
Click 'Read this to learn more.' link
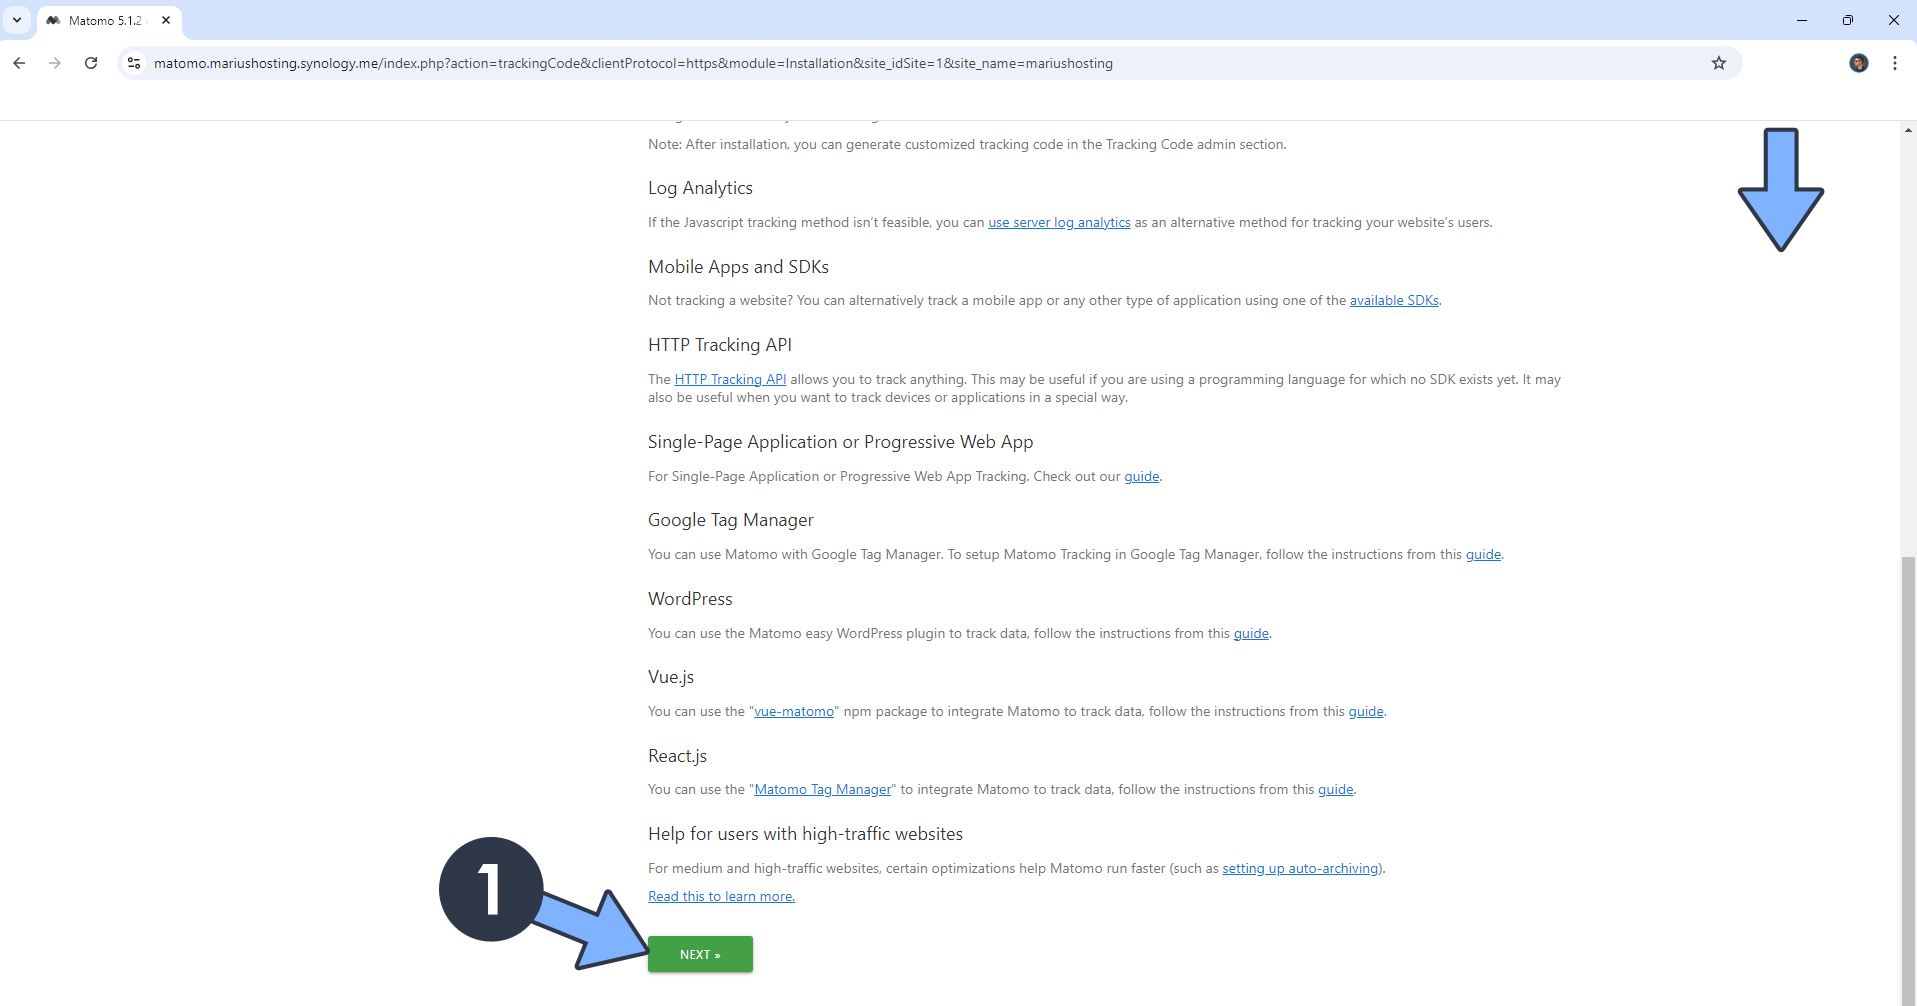point(721,897)
